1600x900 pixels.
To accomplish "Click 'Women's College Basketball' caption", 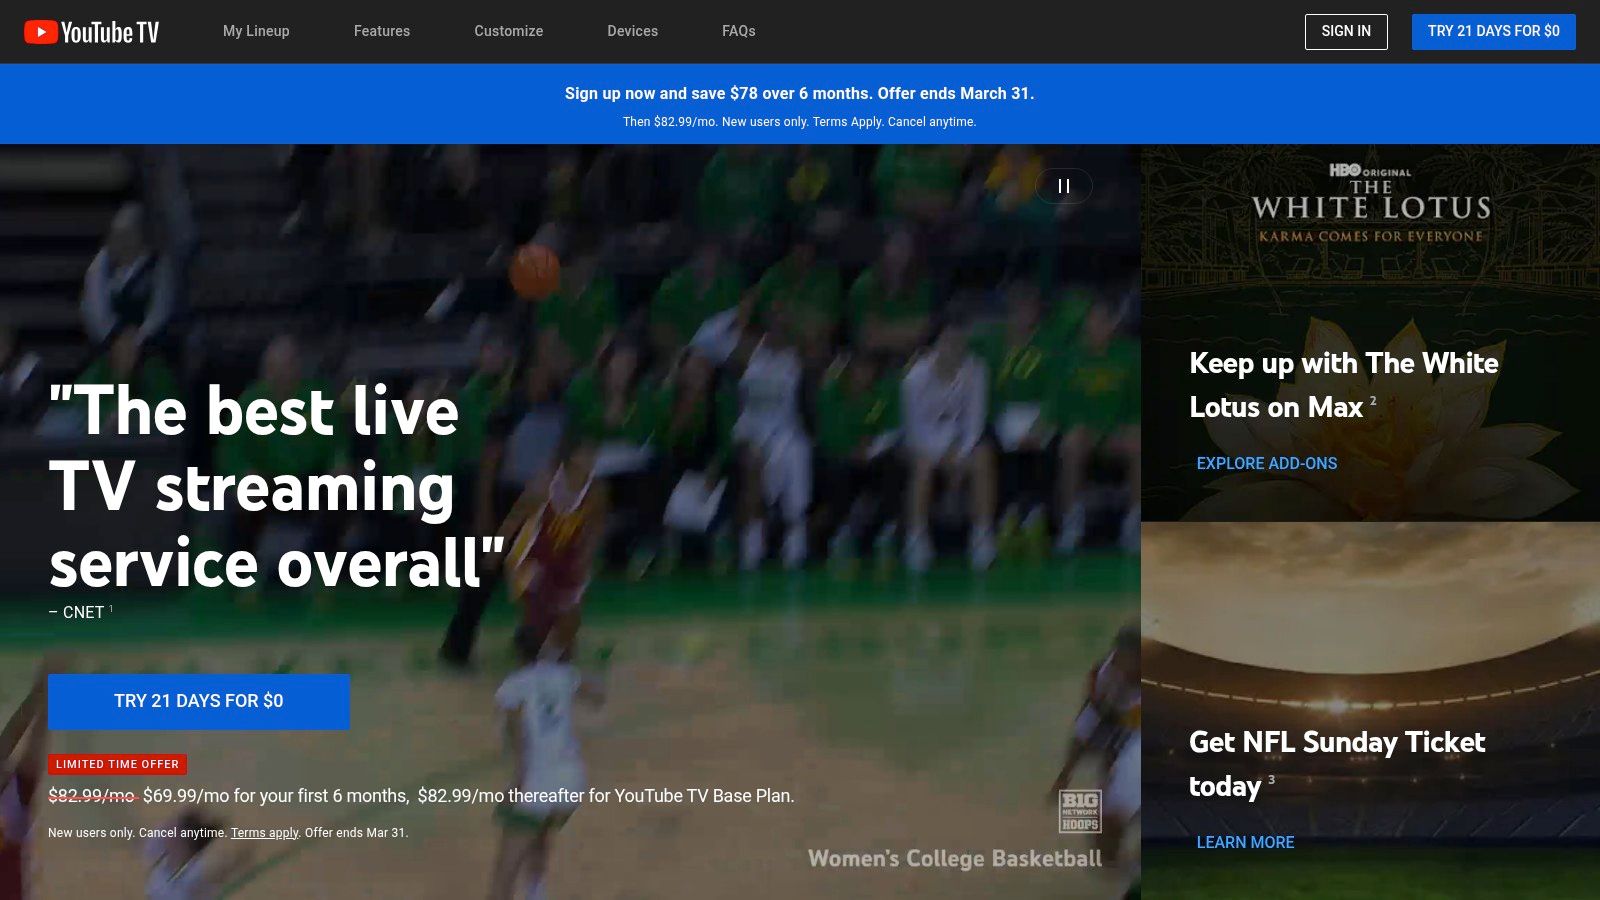I will click(955, 859).
